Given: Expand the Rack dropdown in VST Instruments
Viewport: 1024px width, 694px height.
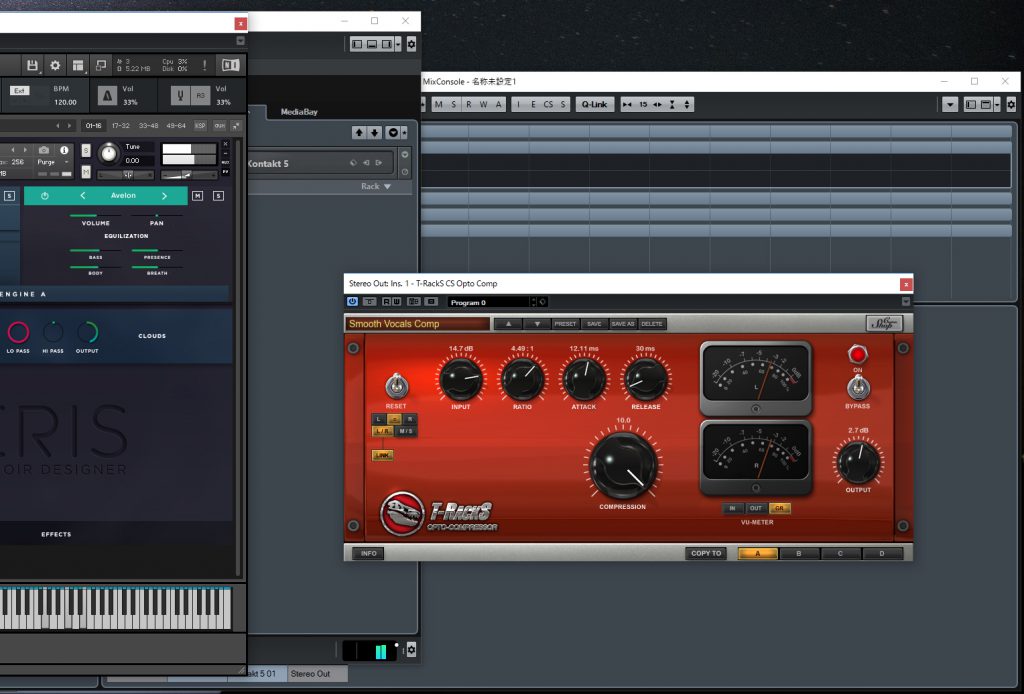Looking at the screenshot, I should (376, 187).
